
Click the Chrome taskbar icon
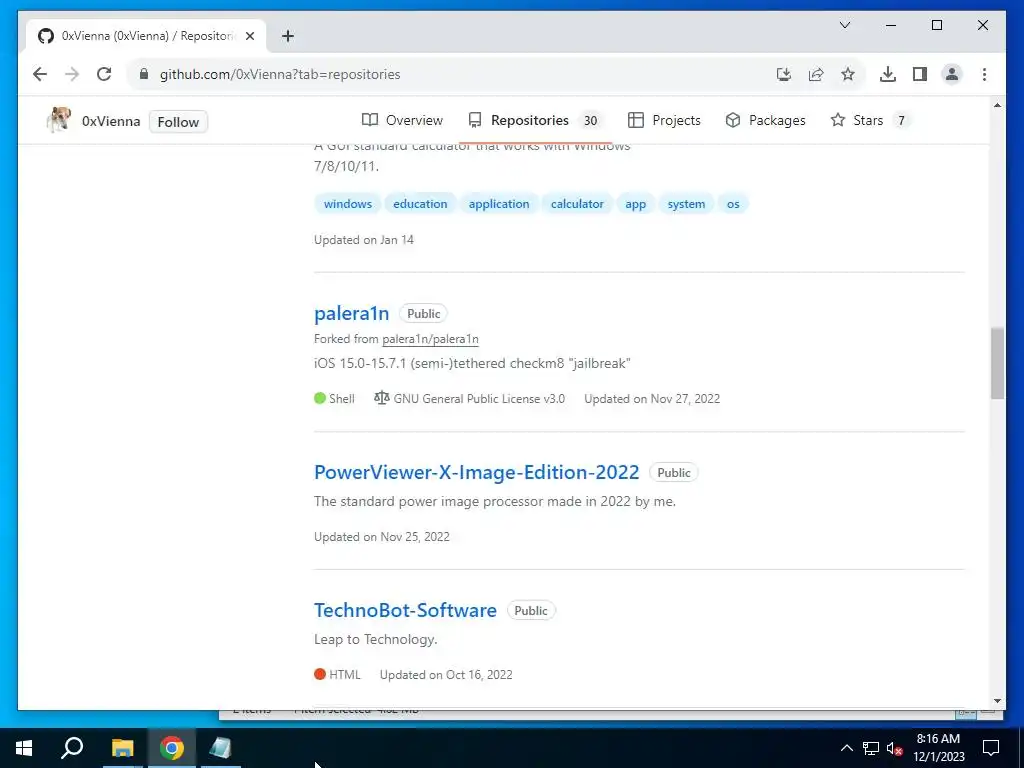pos(172,748)
